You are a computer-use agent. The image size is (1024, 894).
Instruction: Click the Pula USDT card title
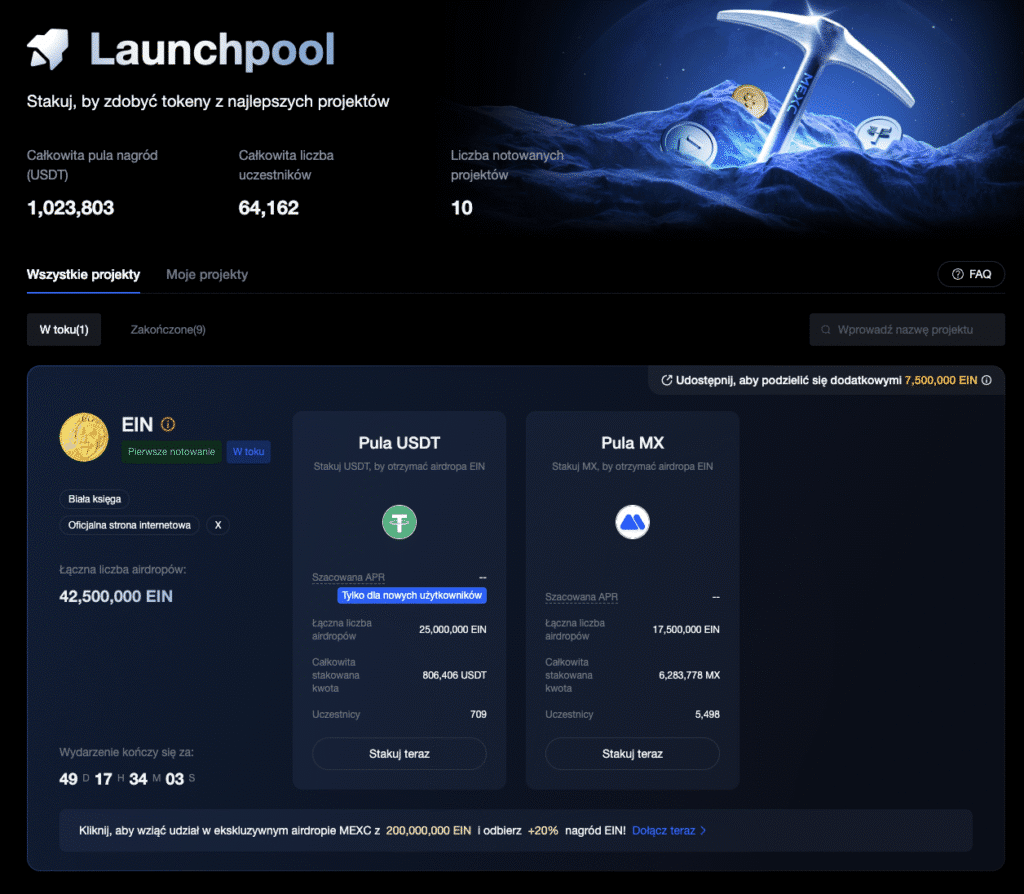pyautogui.click(x=399, y=443)
